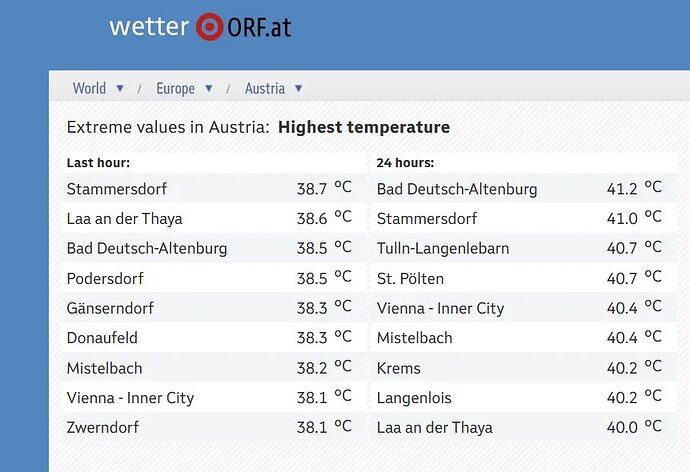
Task: Open Langenlois station entry
Action: [524, 398]
